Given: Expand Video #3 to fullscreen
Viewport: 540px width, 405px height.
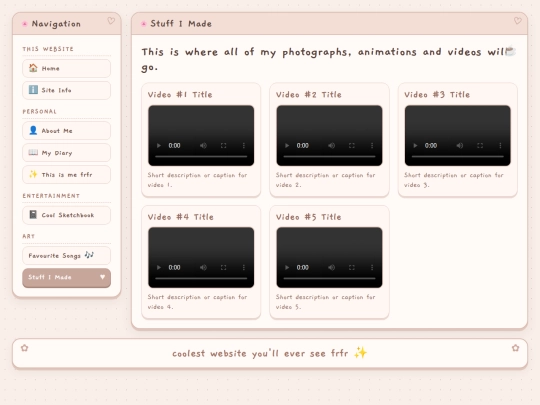Looking at the screenshot, I should (480, 146).
